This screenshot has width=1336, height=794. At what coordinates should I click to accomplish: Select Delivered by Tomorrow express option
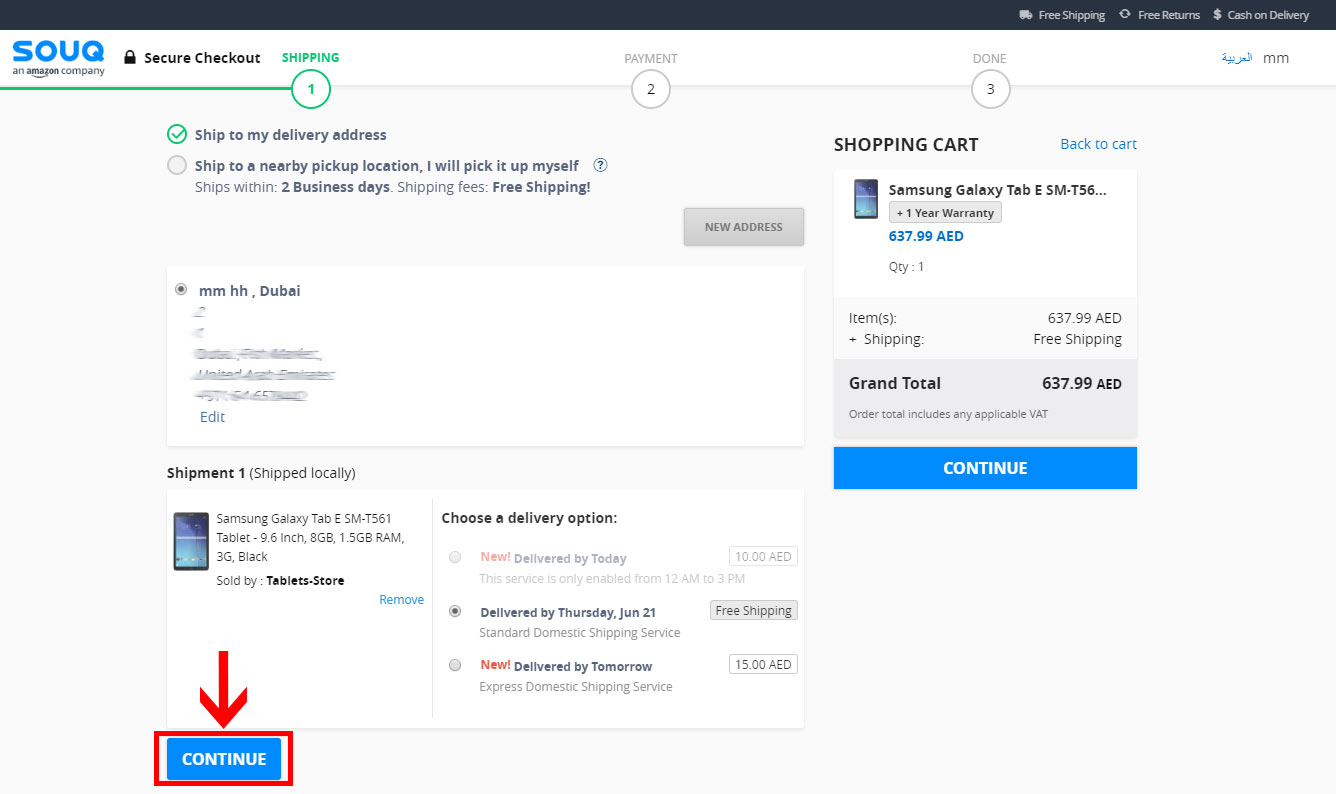coord(455,665)
